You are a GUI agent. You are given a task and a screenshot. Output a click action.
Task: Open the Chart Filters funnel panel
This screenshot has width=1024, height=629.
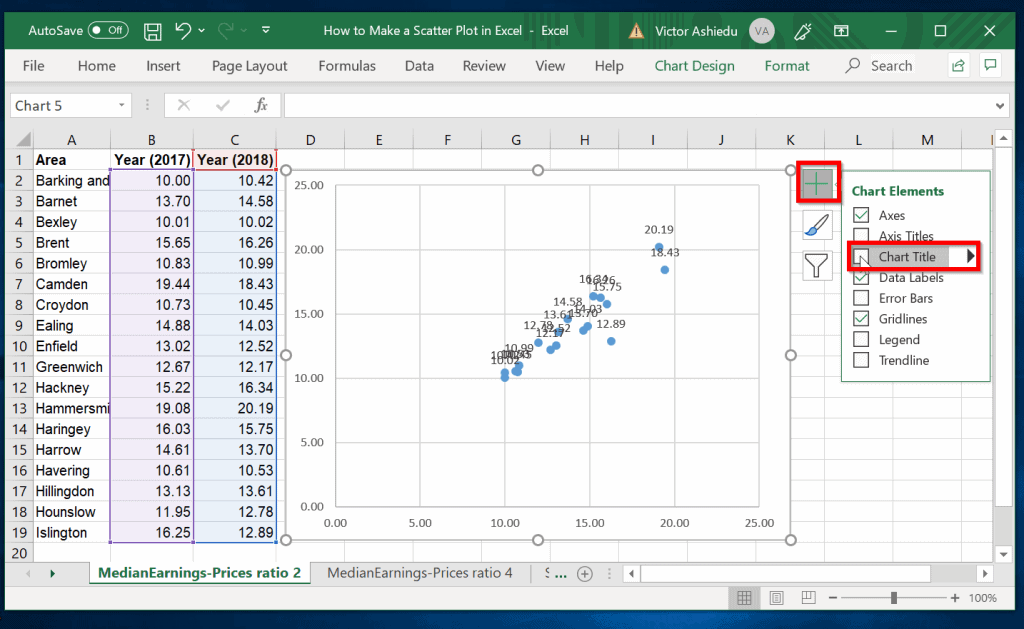tap(815, 264)
